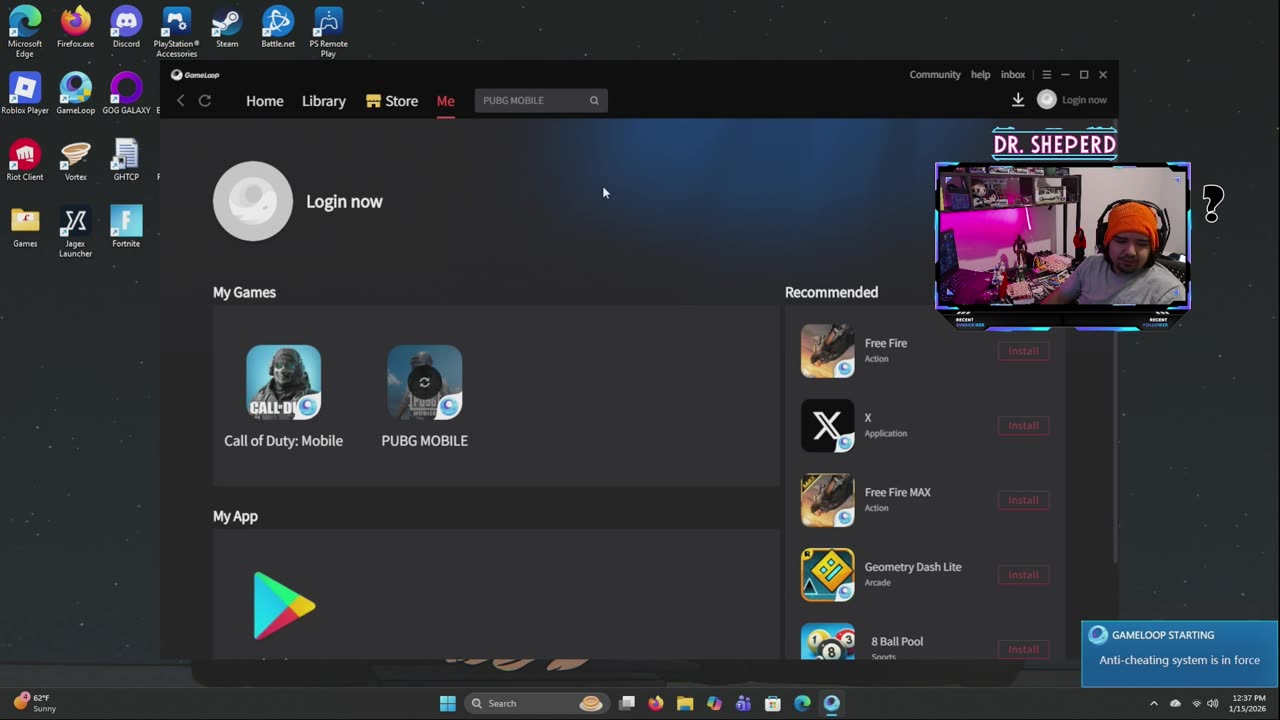1280x720 pixels.
Task: Open the inbox link
Action: tap(1013, 75)
